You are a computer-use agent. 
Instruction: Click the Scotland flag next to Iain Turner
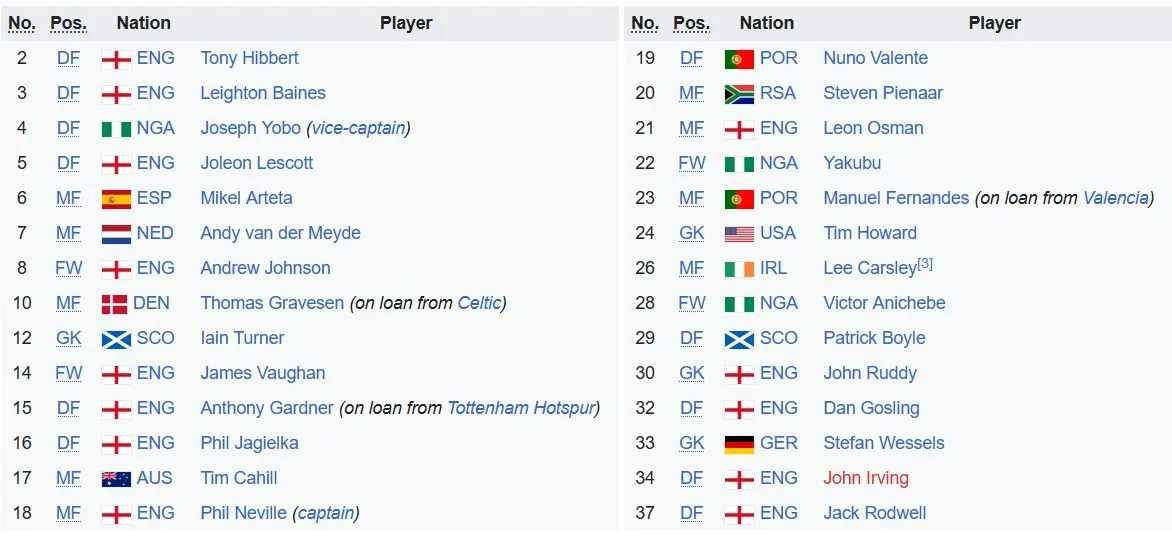pyautogui.click(x=116, y=338)
